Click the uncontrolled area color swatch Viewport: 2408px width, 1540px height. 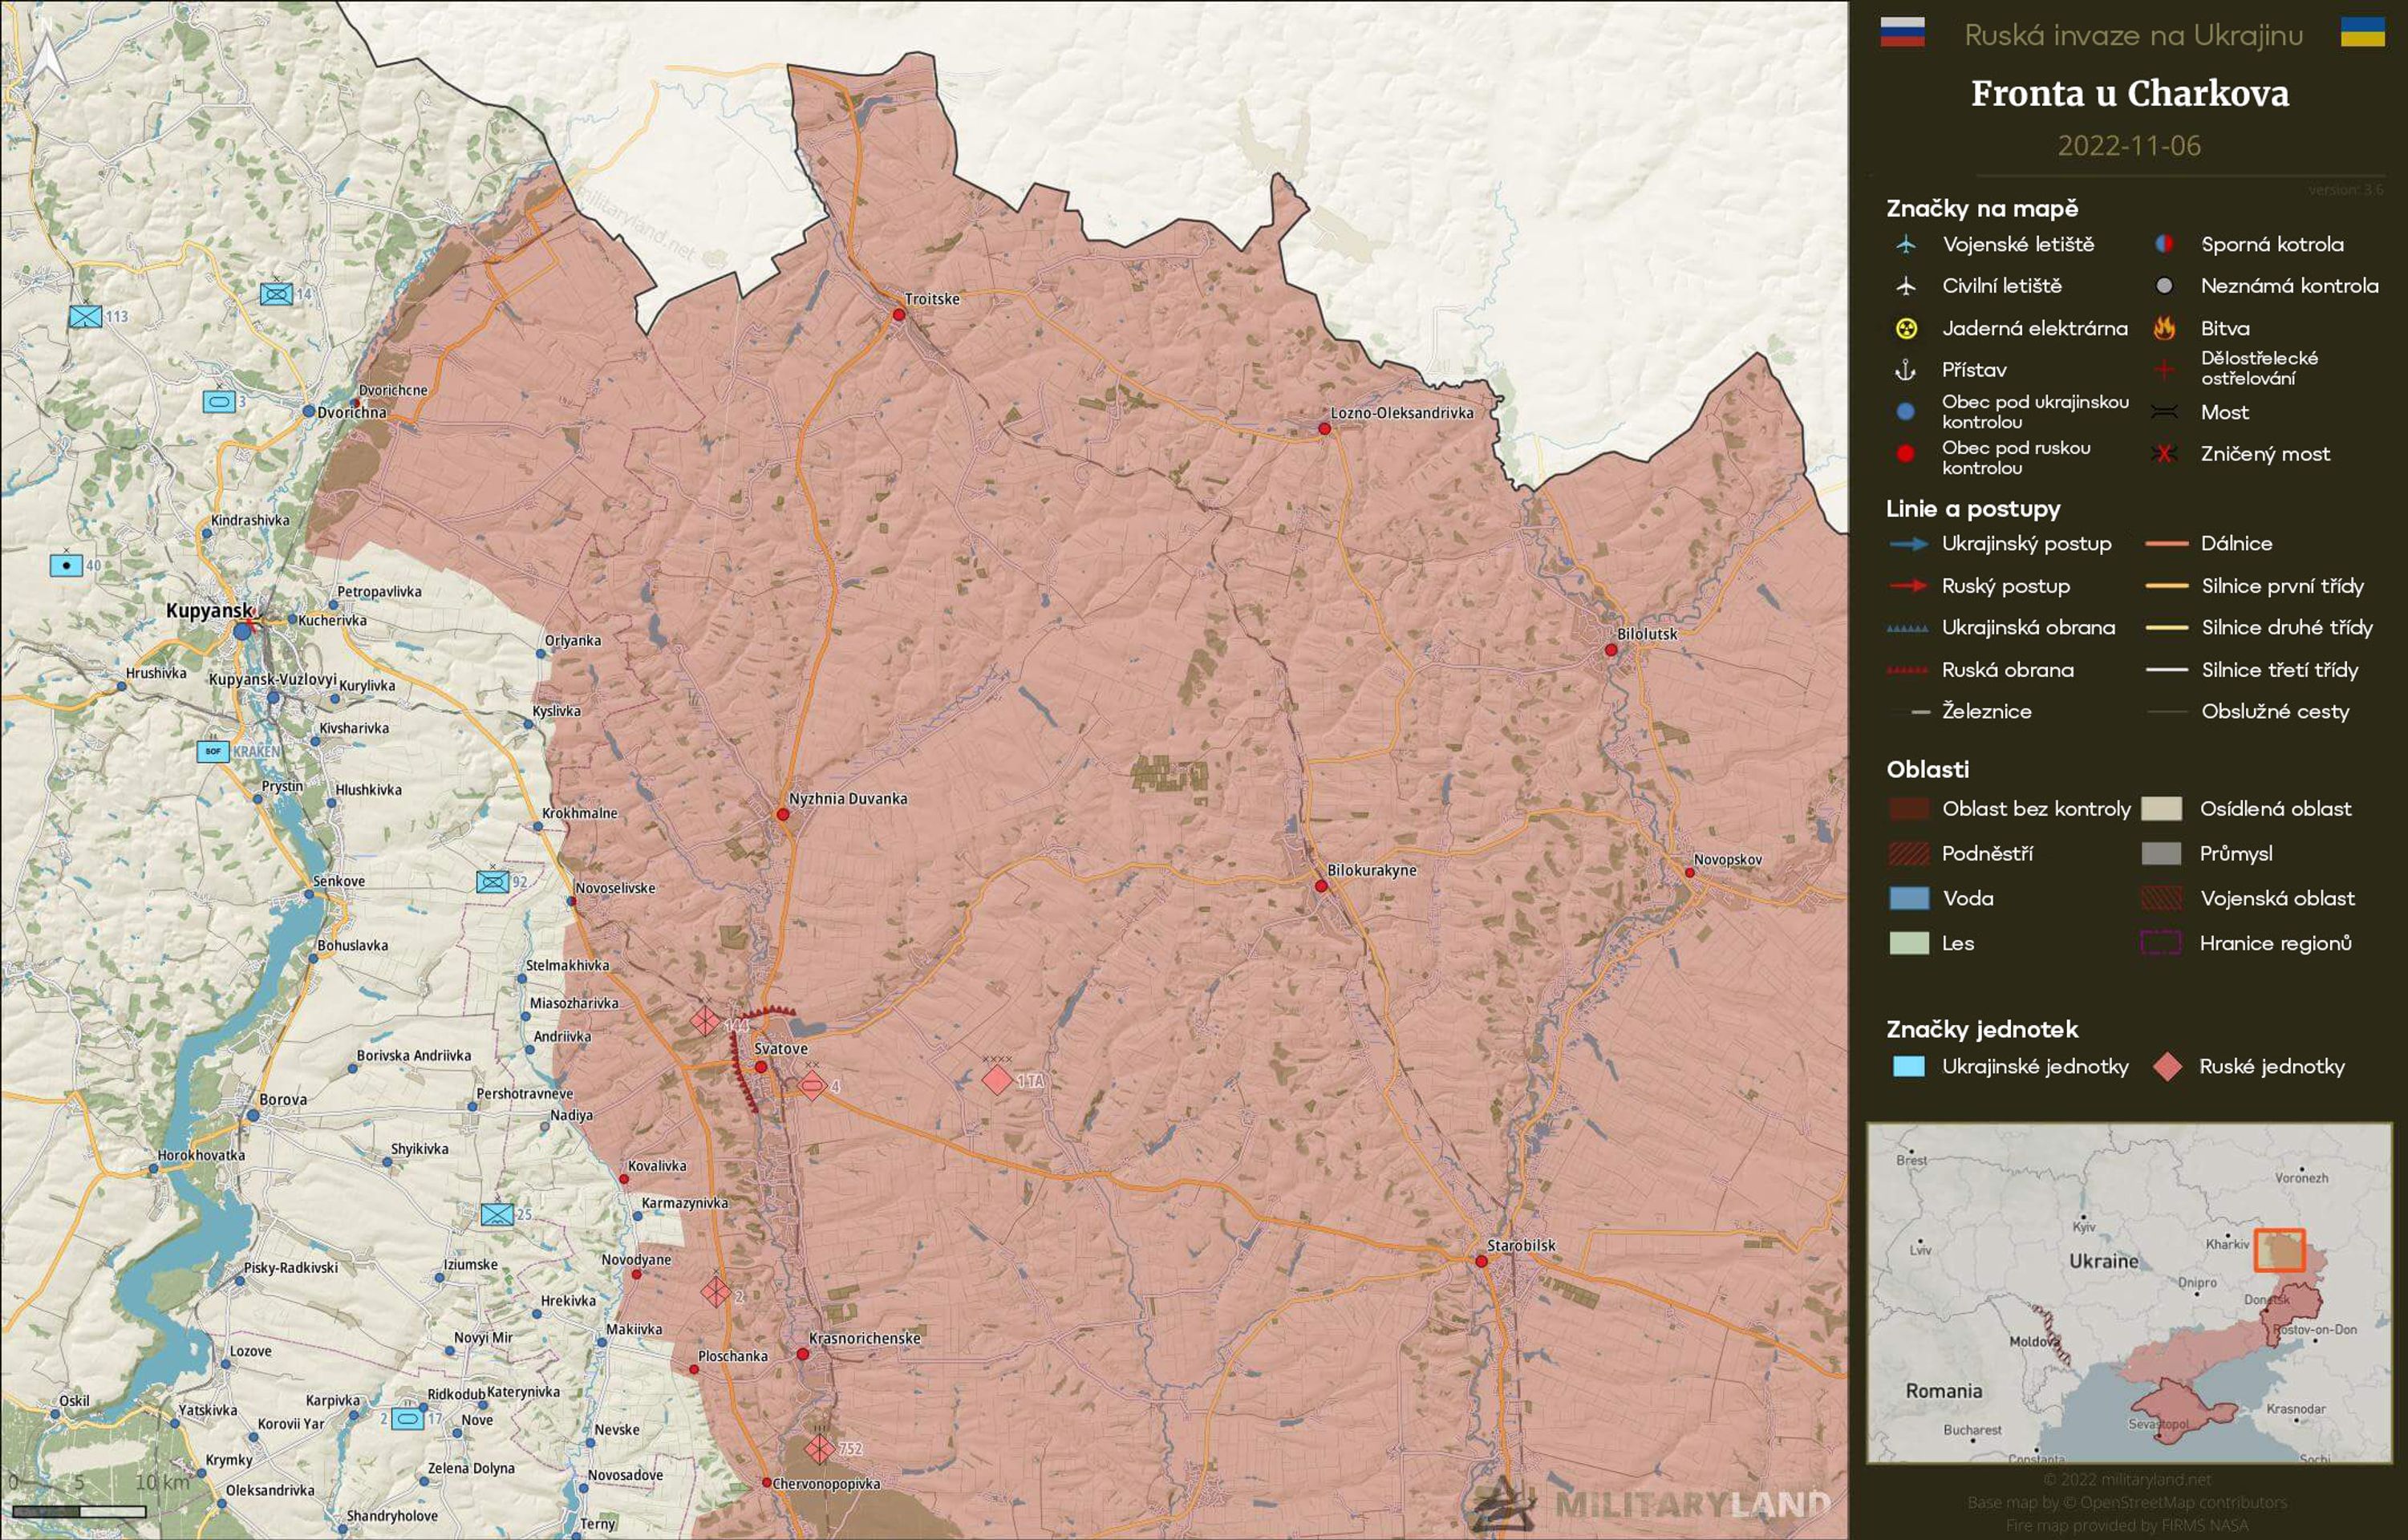(x=1909, y=808)
